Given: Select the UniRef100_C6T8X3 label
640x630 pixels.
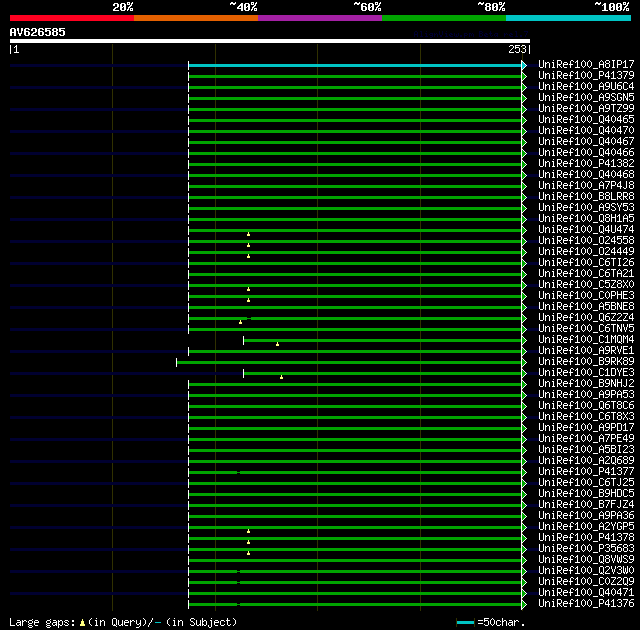Looking at the screenshot, I should point(586,417).
